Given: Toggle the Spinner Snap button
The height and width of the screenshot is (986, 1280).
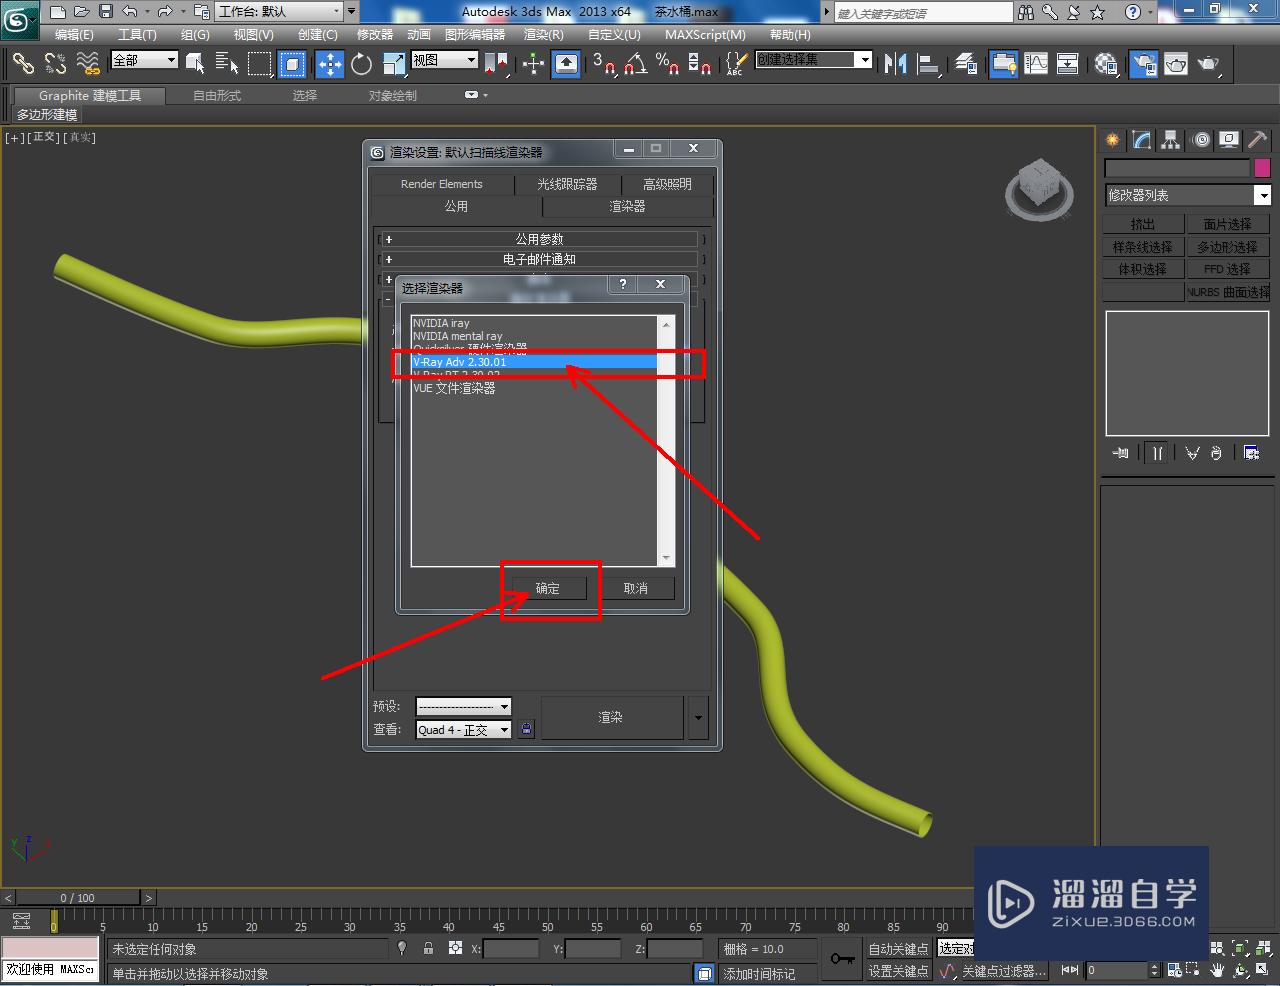Looking at the screenshot, I should 700,64.
